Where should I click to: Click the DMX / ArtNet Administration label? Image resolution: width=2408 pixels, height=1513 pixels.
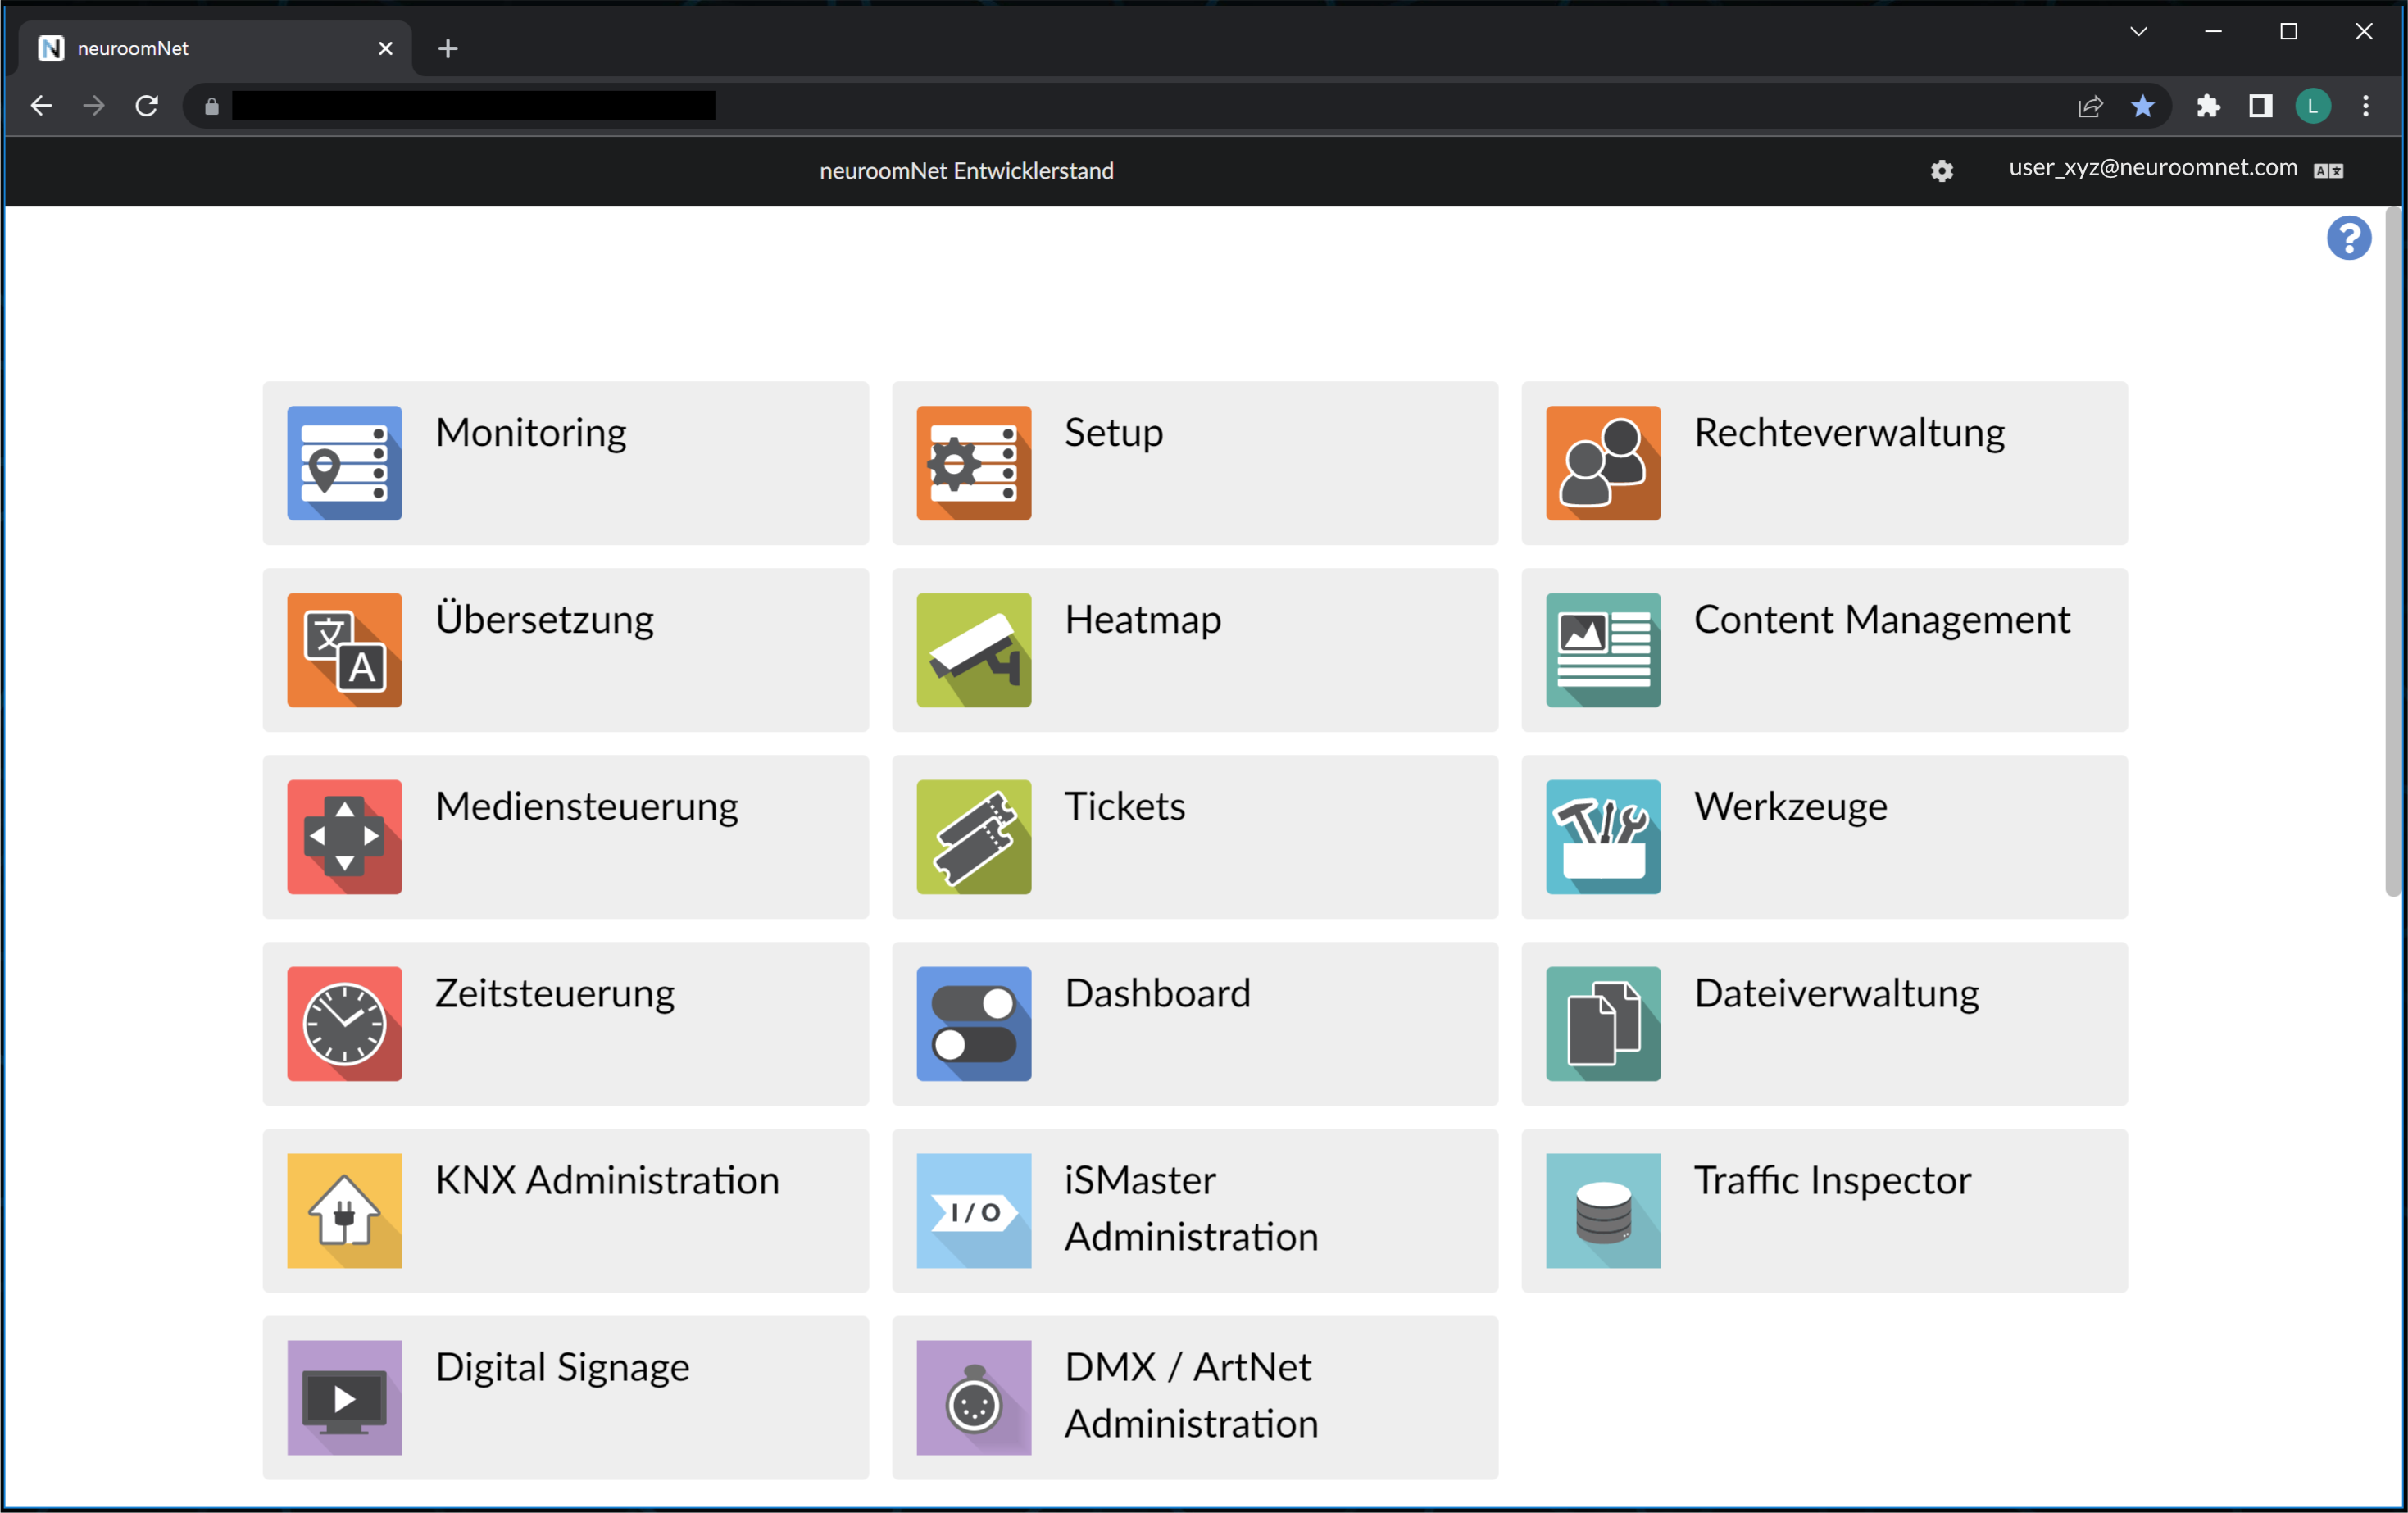coord(1191,1395)
